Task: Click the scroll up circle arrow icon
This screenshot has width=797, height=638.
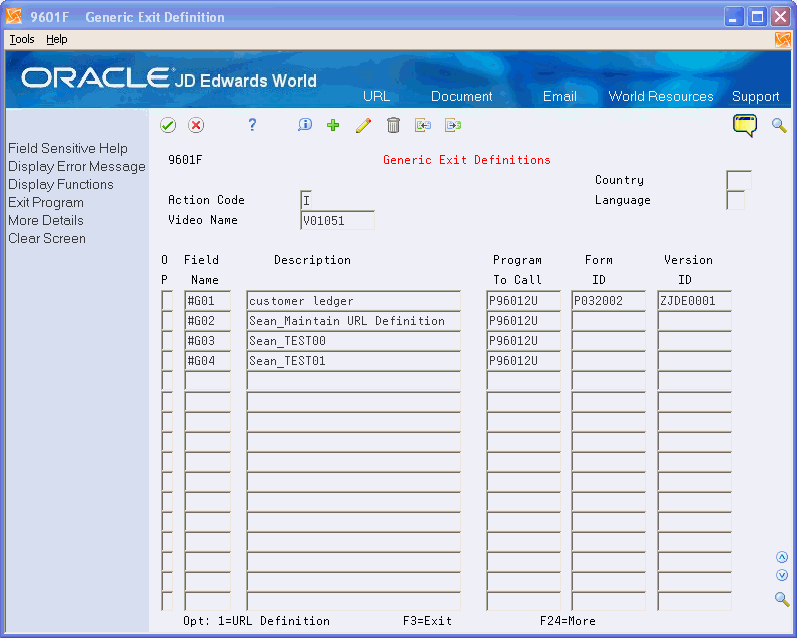Action: [782, 557]
